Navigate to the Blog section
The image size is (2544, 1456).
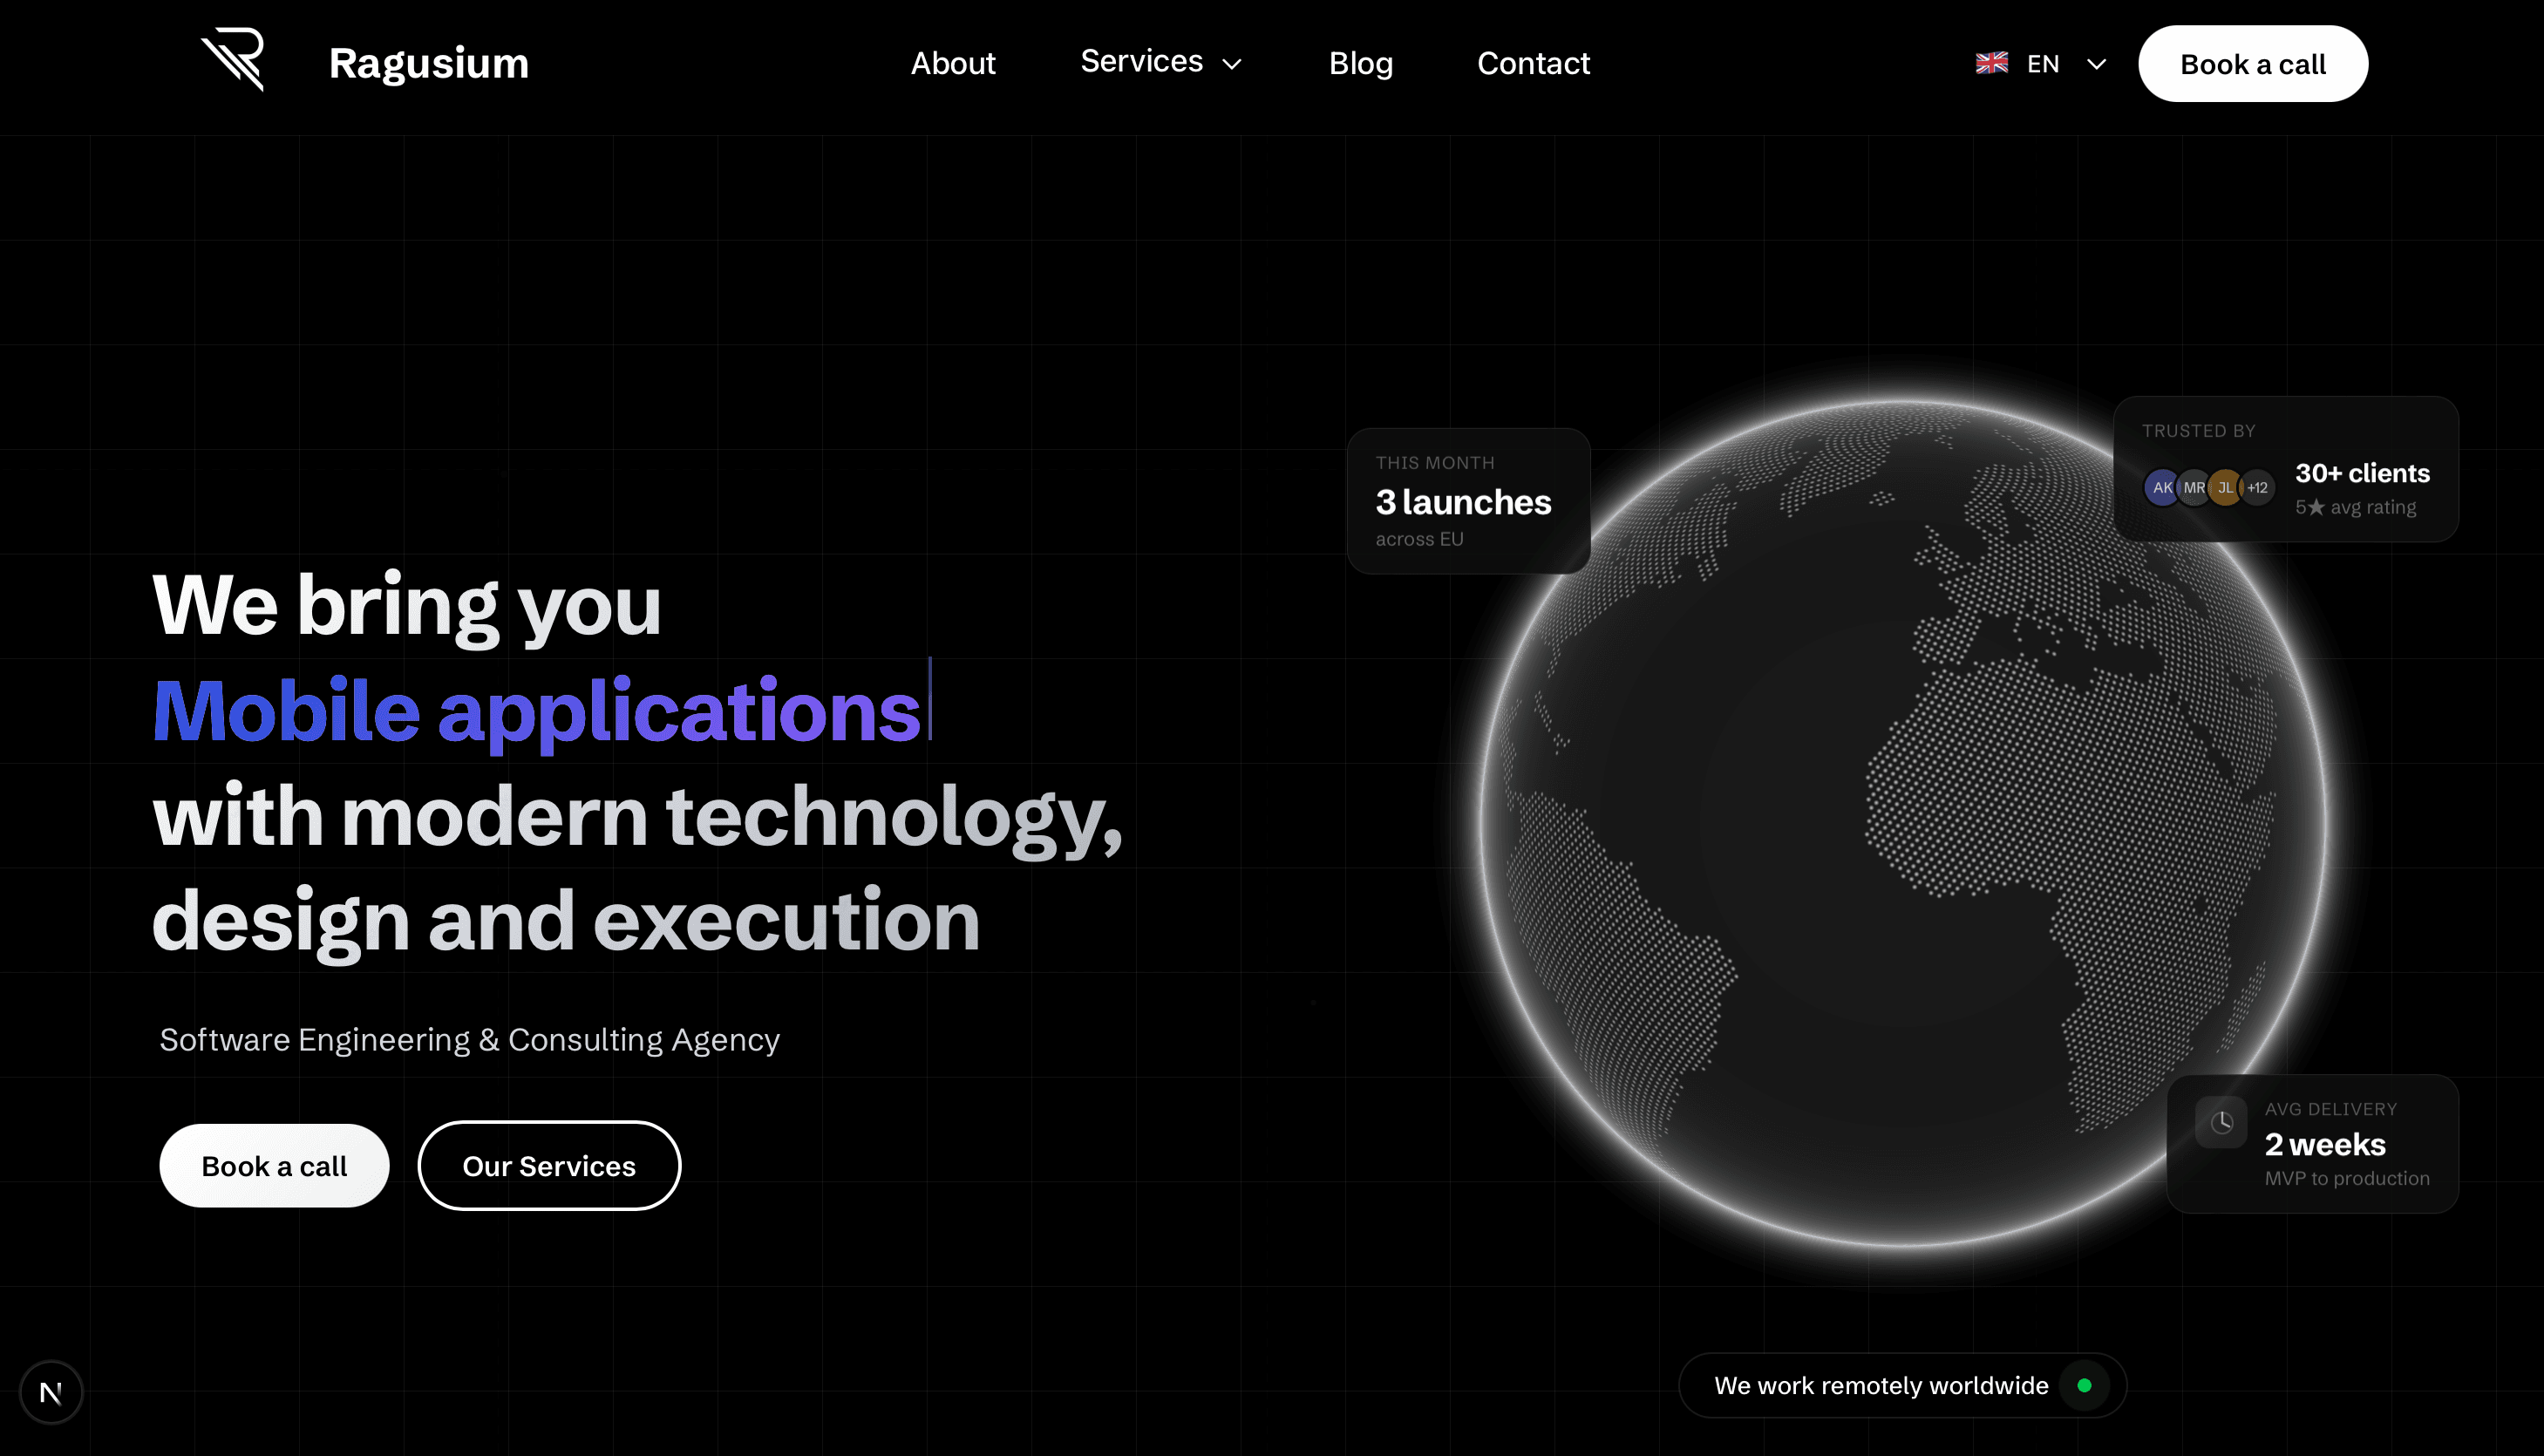(x=1361, y=64)
